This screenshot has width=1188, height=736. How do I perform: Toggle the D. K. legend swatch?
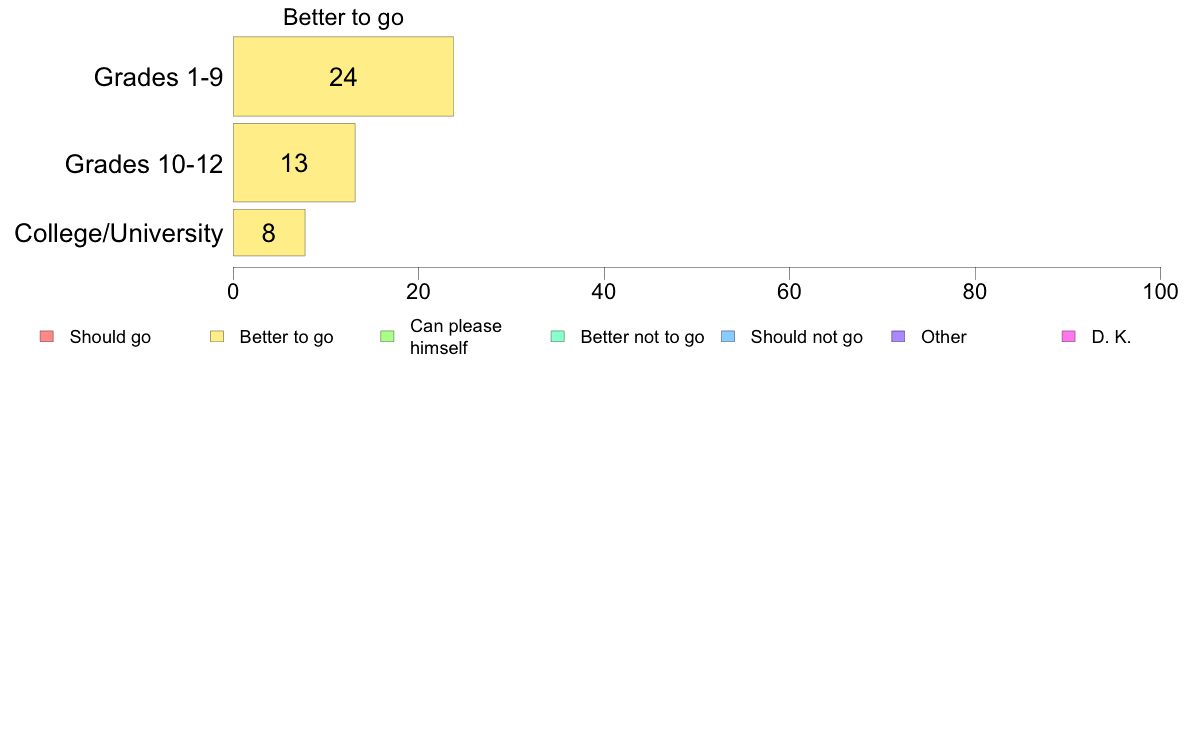coord(1068,337)
